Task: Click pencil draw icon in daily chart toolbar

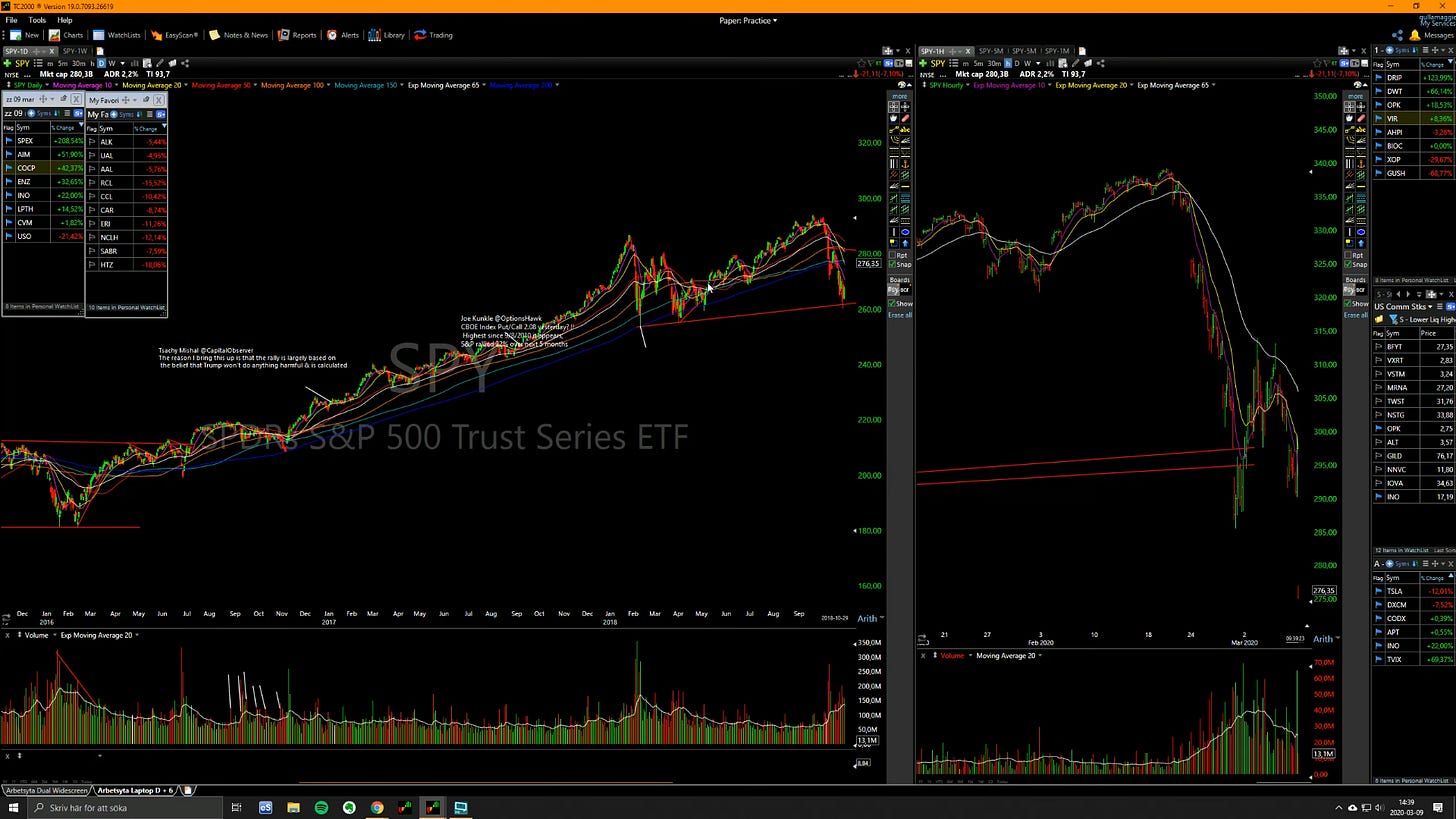Action: (160, 63)
